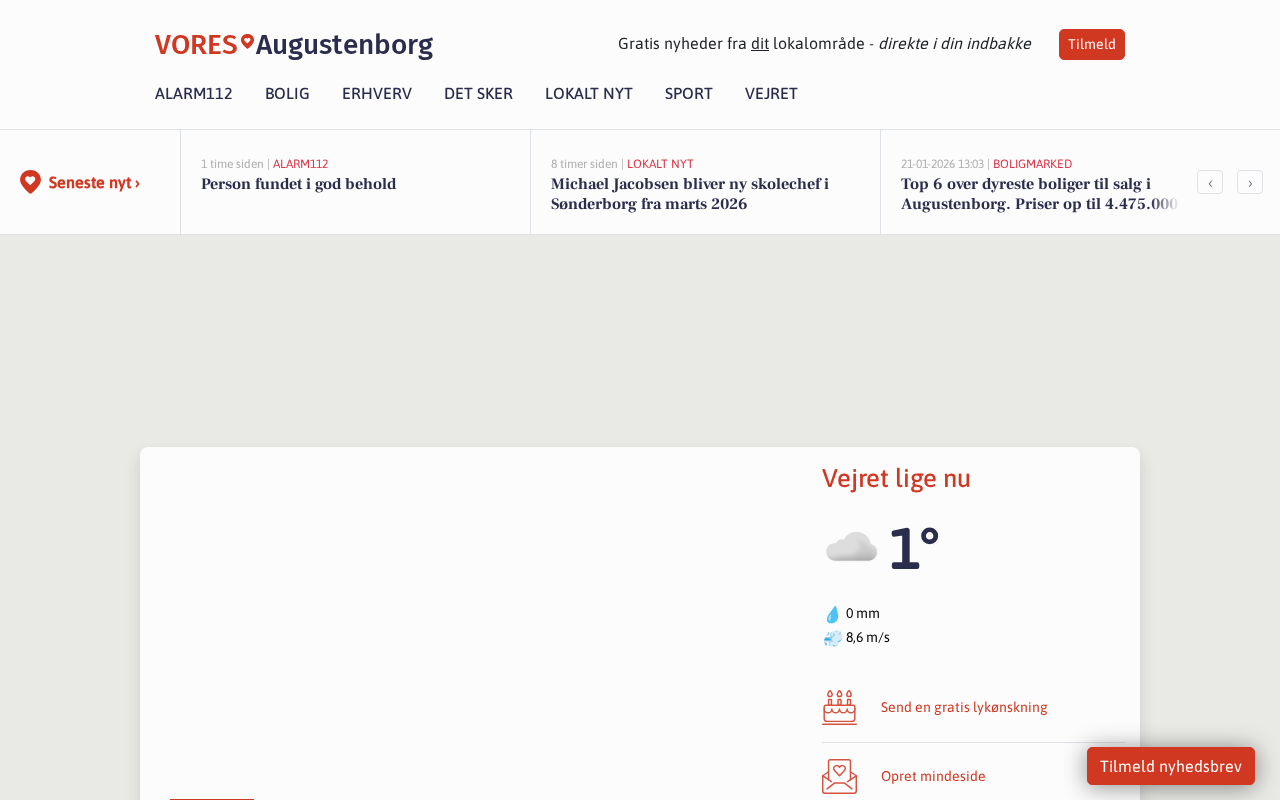Open Michael Jacobsen skolechef article
1280x800 pixels.
[690, 194]
